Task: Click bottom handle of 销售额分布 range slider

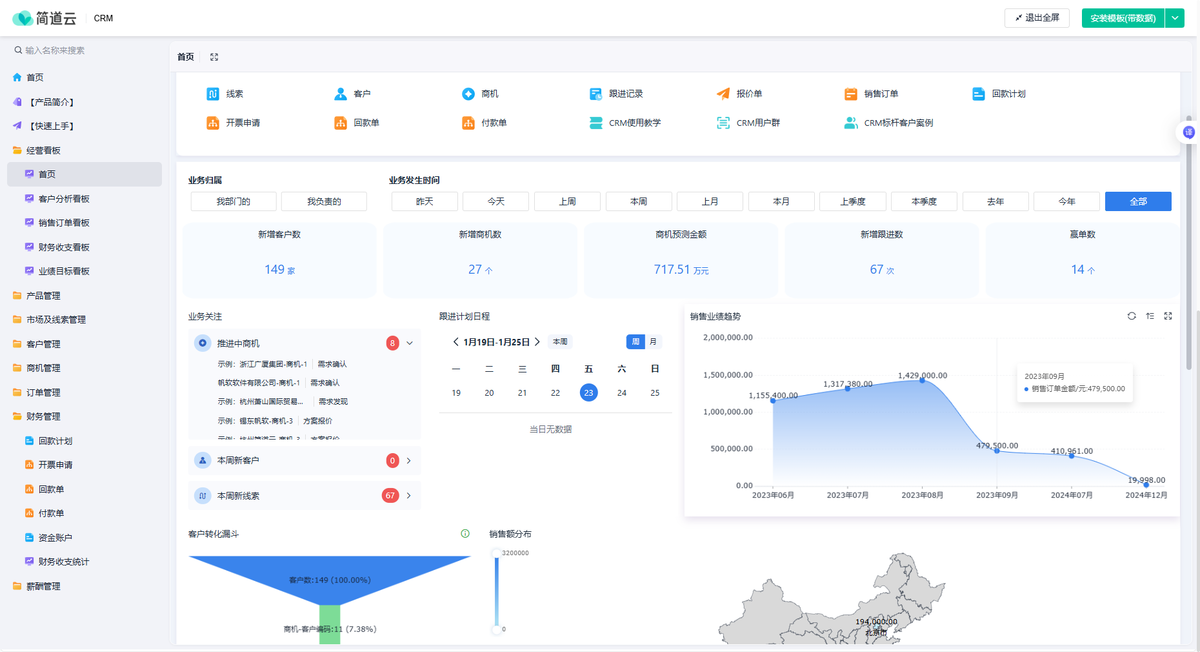Action: point(496,629)
